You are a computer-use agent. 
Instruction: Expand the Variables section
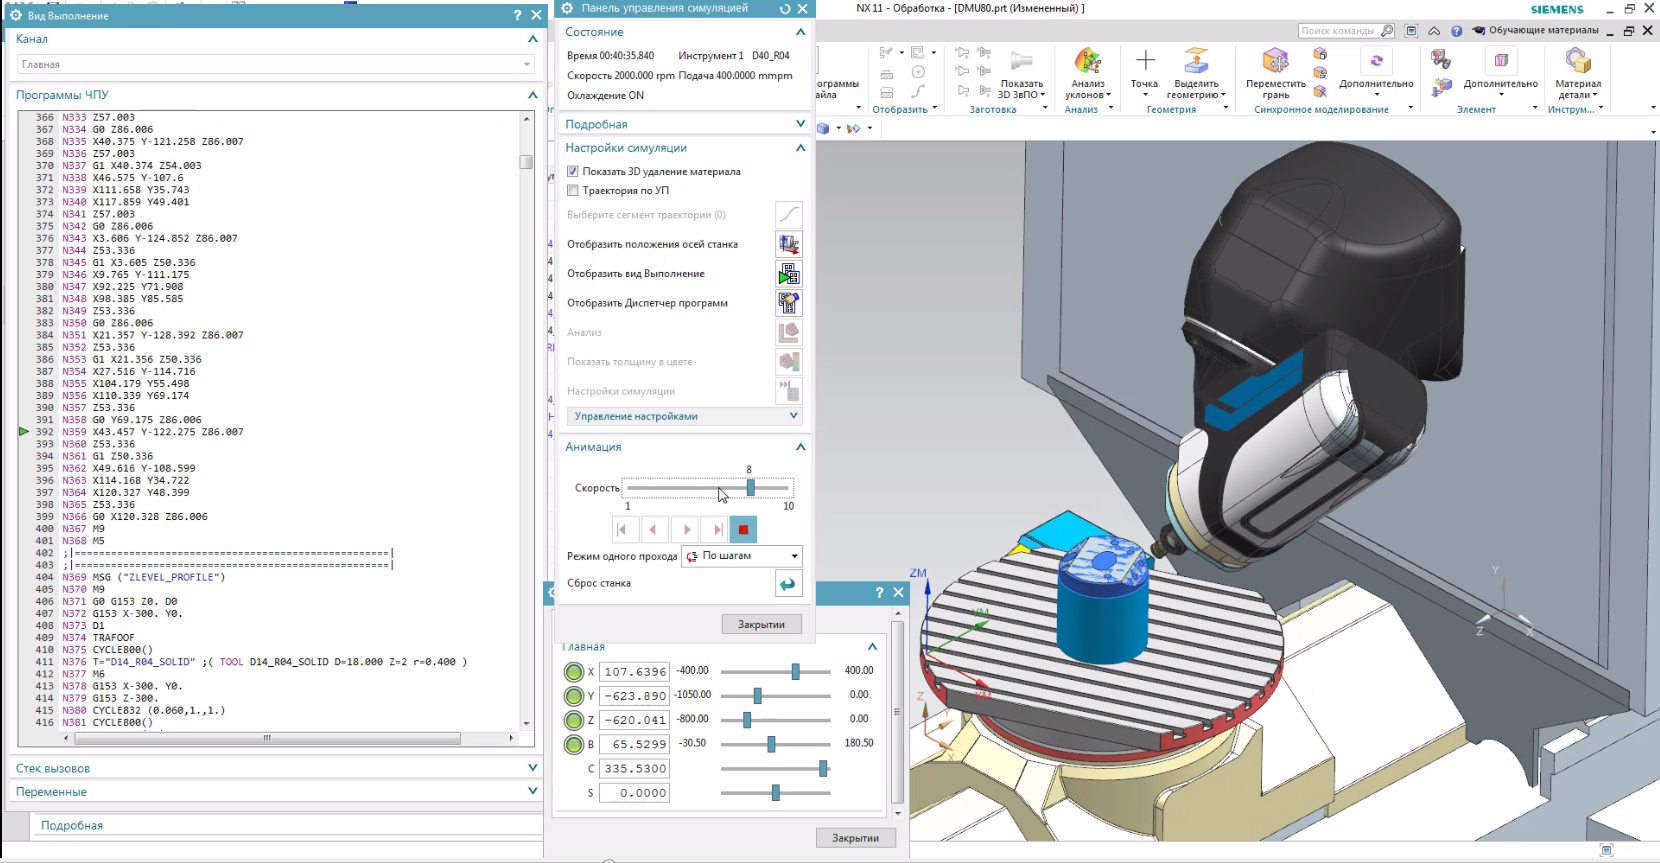coord(276,791)
